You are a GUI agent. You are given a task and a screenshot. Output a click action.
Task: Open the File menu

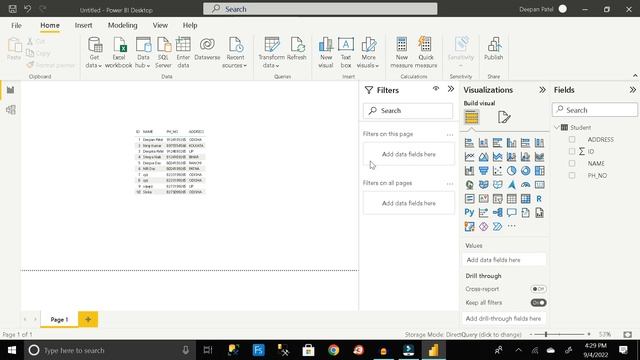click(16, 25)
